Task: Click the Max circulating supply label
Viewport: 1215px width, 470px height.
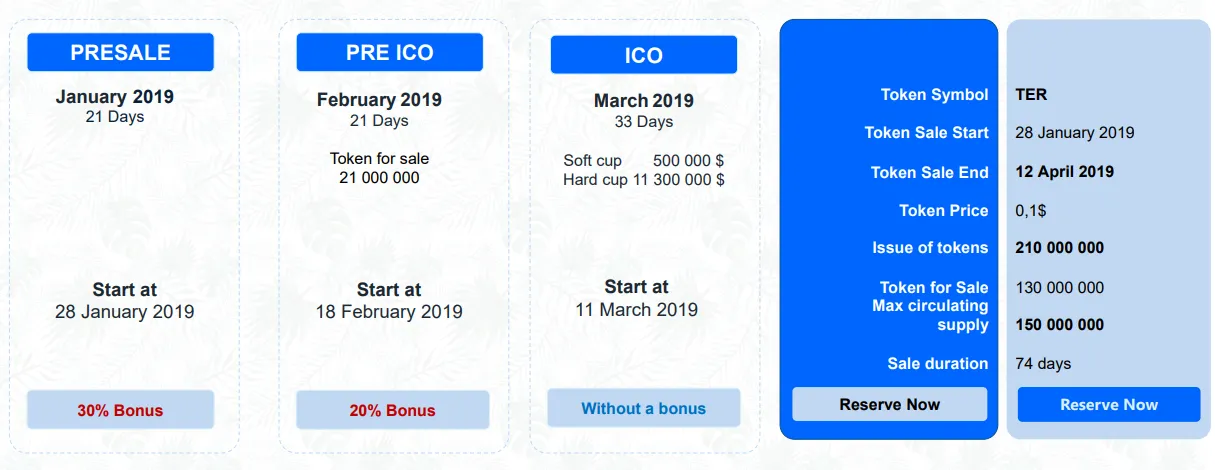Action: 930,315
